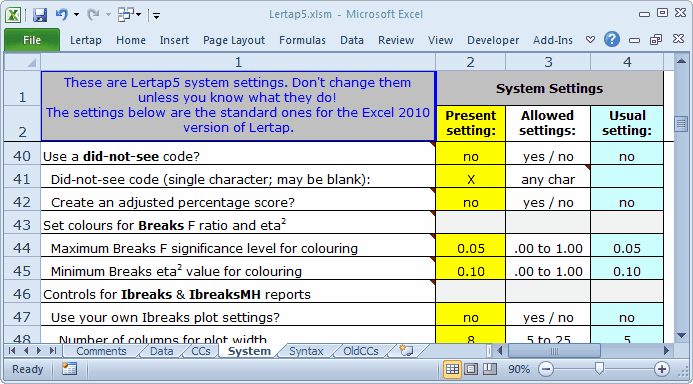Open the Redo history dropdown arrow
This screenshot has width=693, height=384.
click(108, 15)
